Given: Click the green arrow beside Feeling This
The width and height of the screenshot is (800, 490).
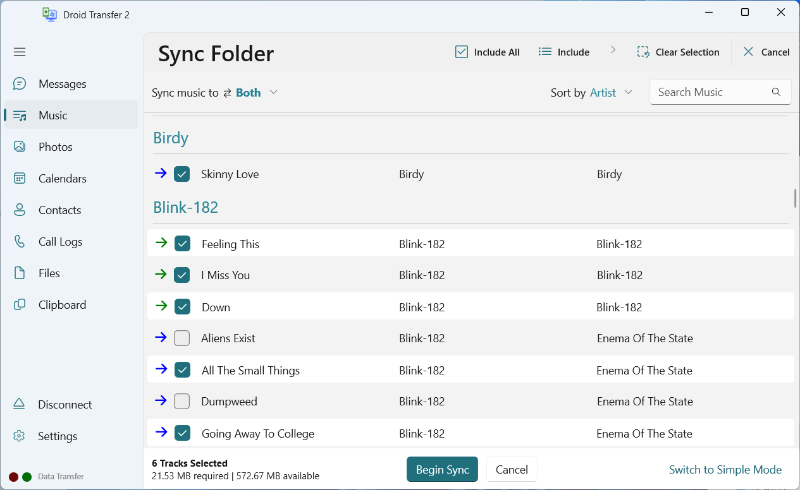Looking at the screenshot, I should click(x=161, y=243).
